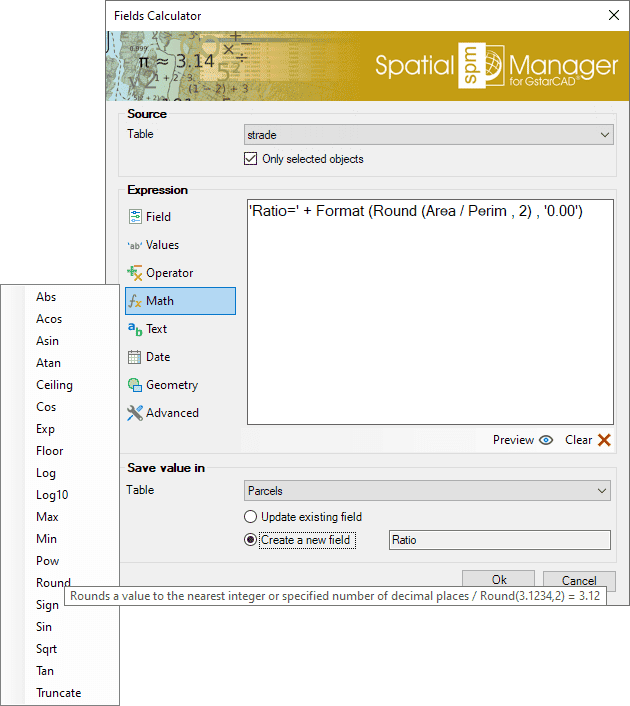Click the new field name input box
The width and height of the screenshot is (630, 706).
498,540
